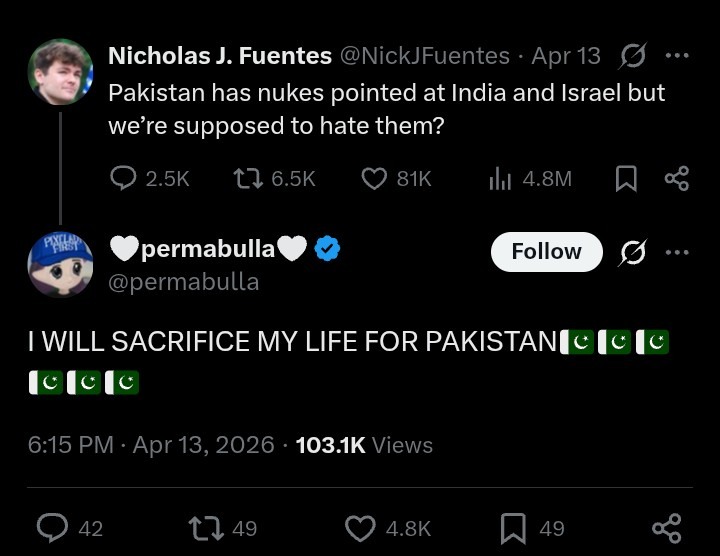The width and height of the screenshot is (720, 556).
Task: Open Nicholas J. Fuentes profile picture
Action: [60, 72]
